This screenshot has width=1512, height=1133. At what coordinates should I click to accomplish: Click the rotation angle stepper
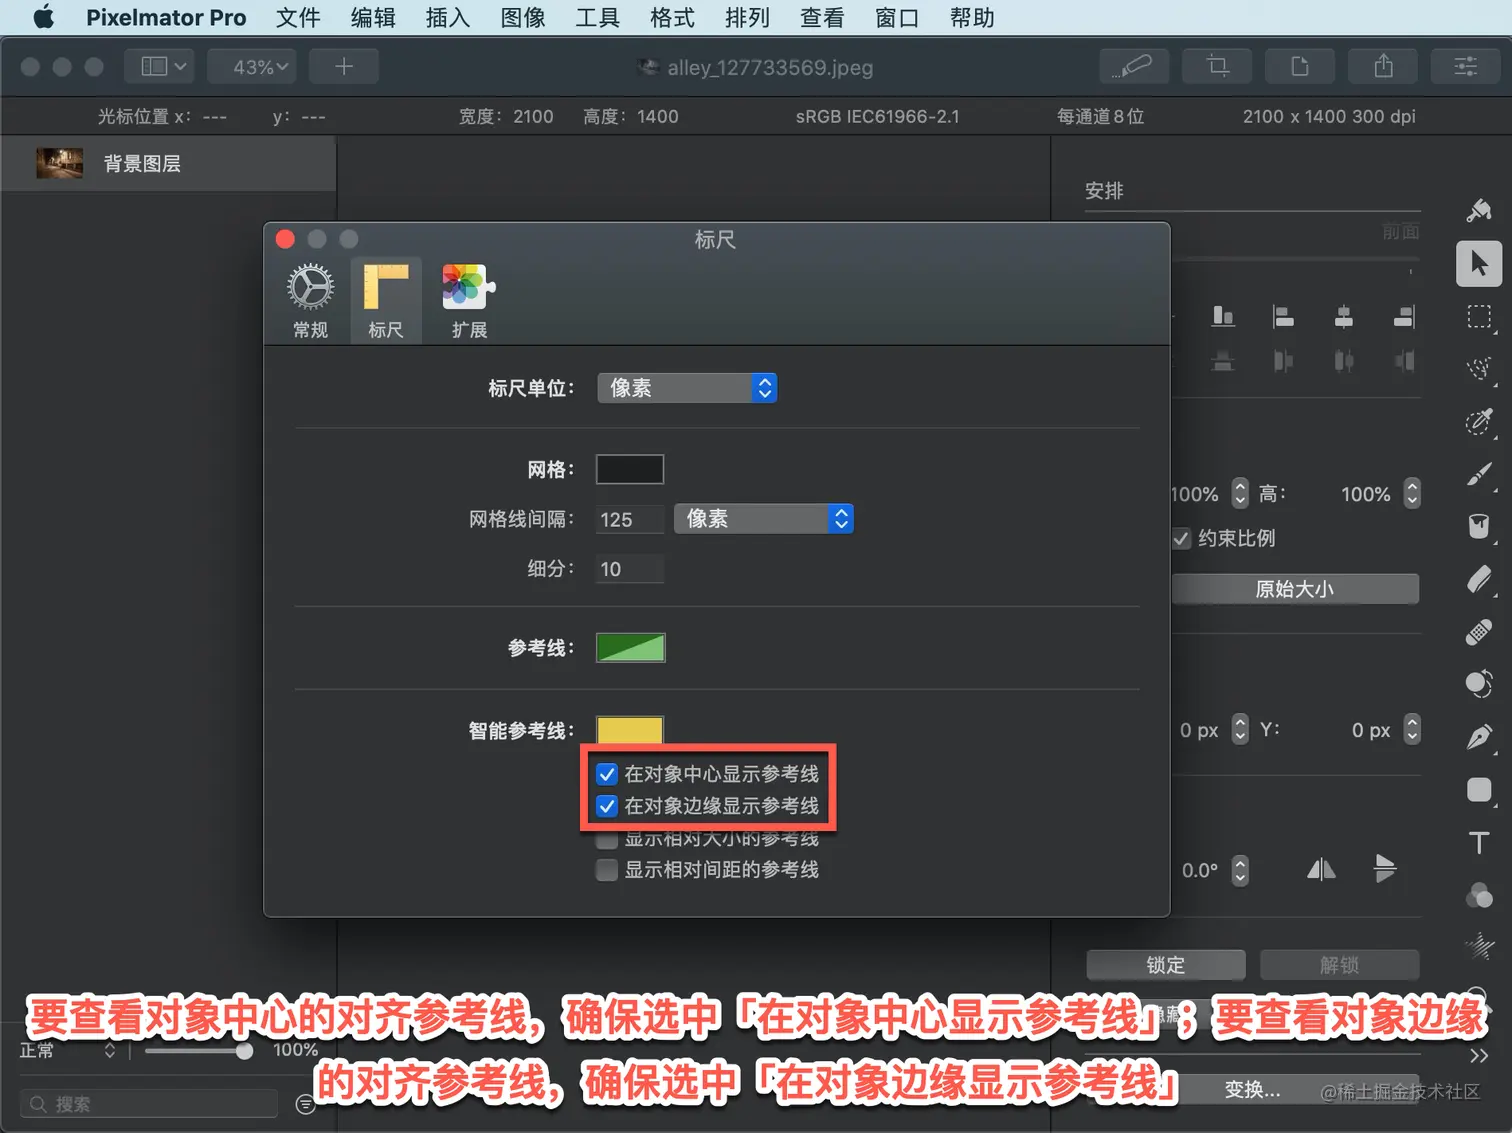tap(1240, 870)
